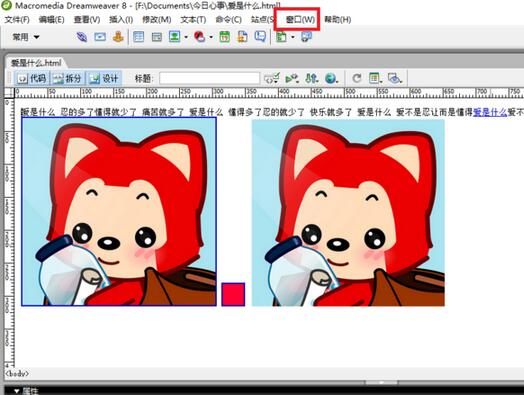Select the <body> tag in the tag selector

click(17, 374)
